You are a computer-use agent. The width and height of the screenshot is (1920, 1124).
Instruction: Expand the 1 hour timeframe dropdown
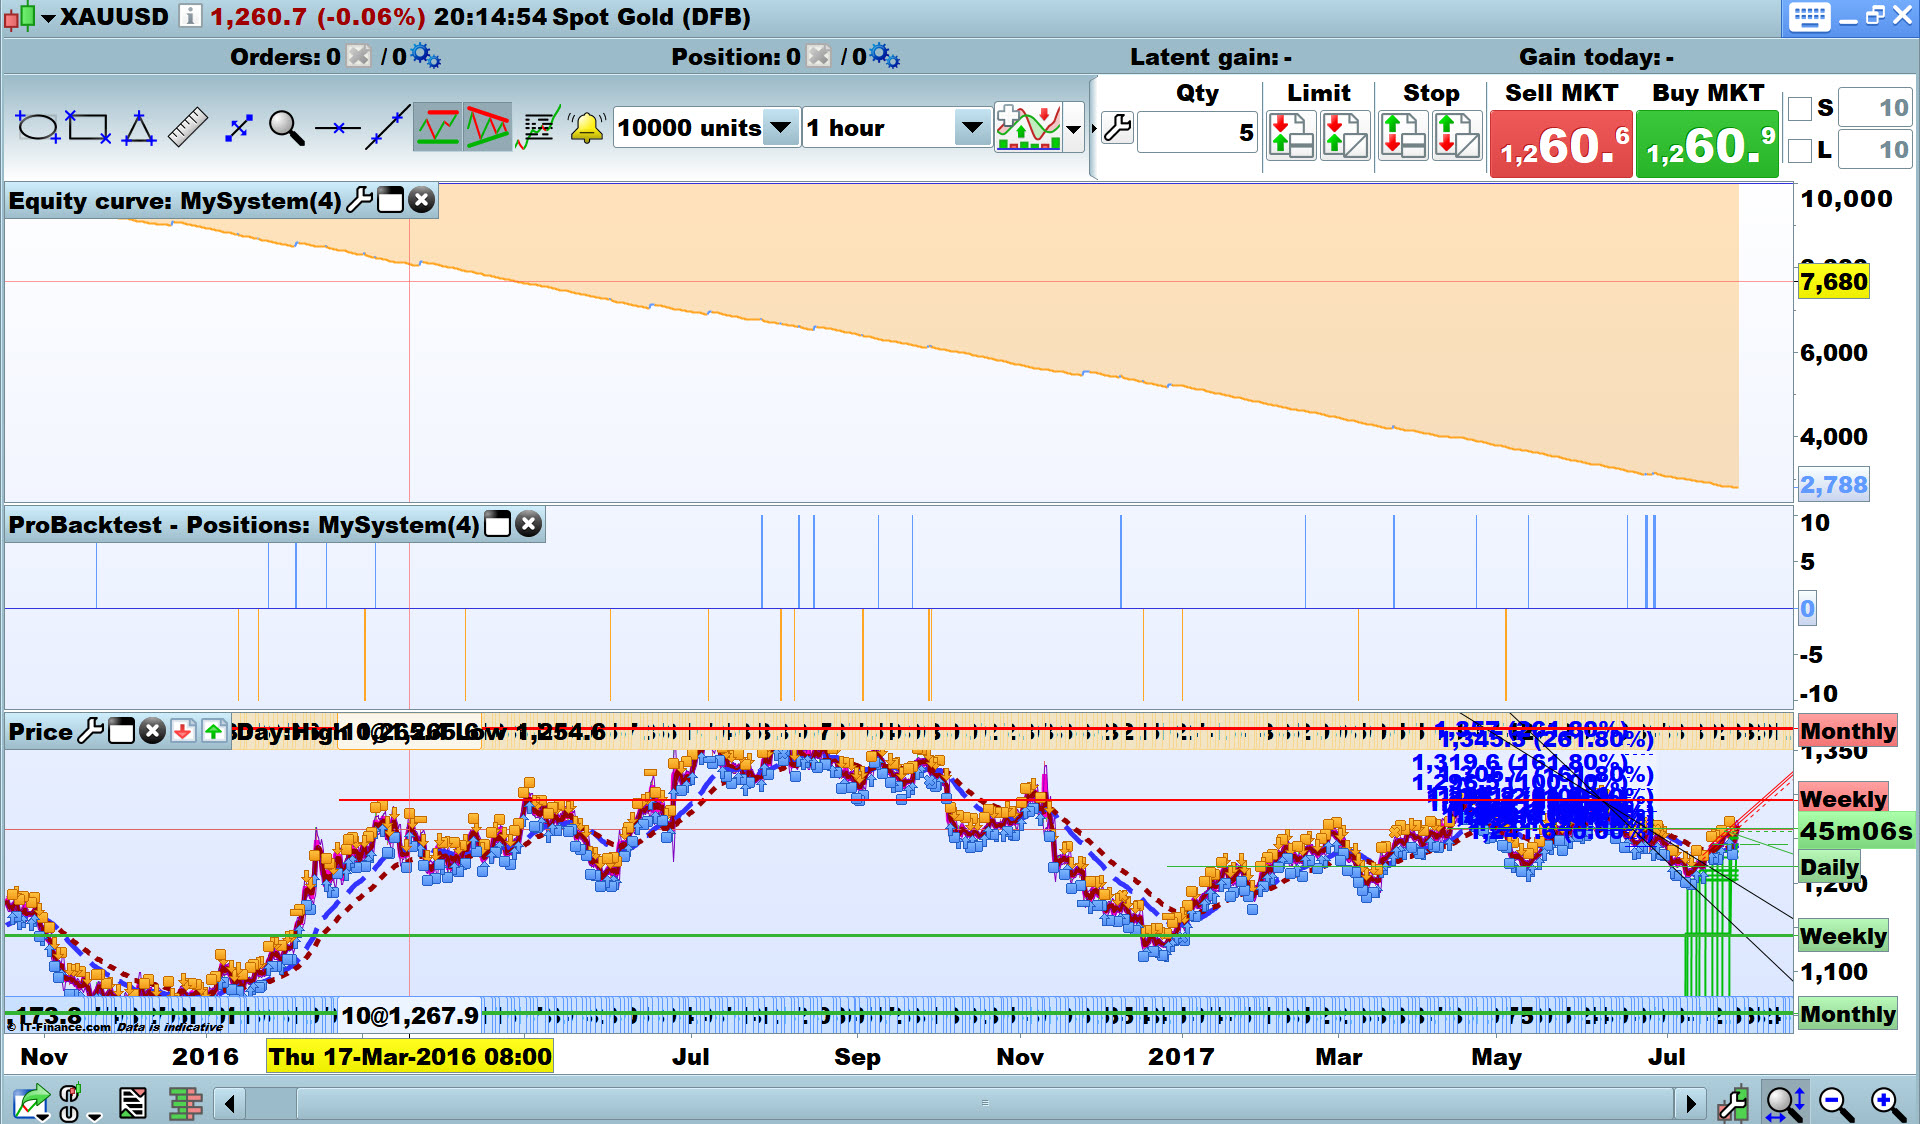970,128
